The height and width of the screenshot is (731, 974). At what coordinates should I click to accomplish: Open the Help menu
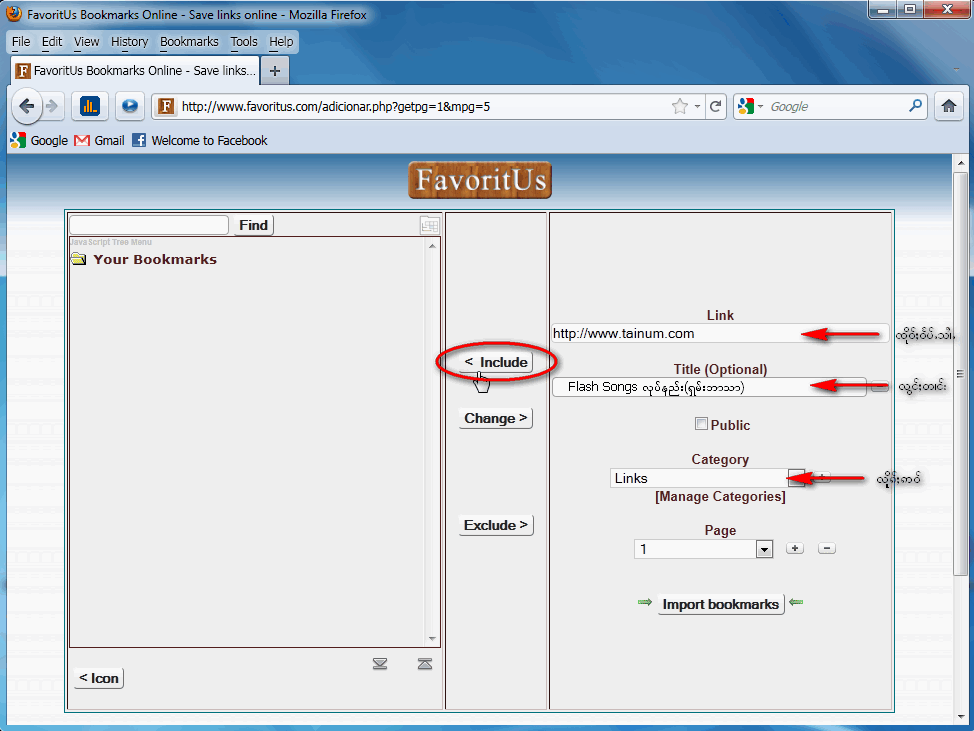281,42
